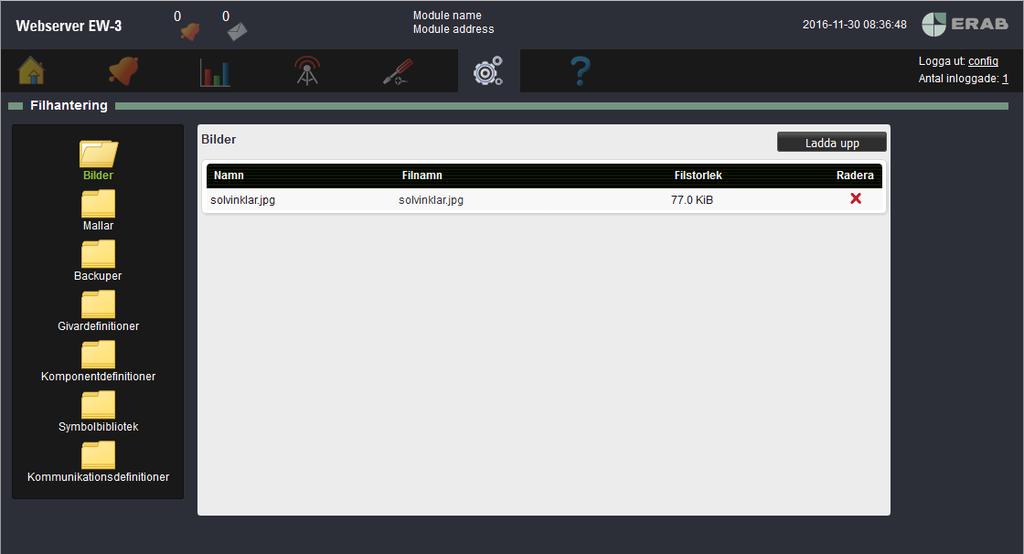Select solvinklar.jpg in the Namn column

(x=243, y=200)
